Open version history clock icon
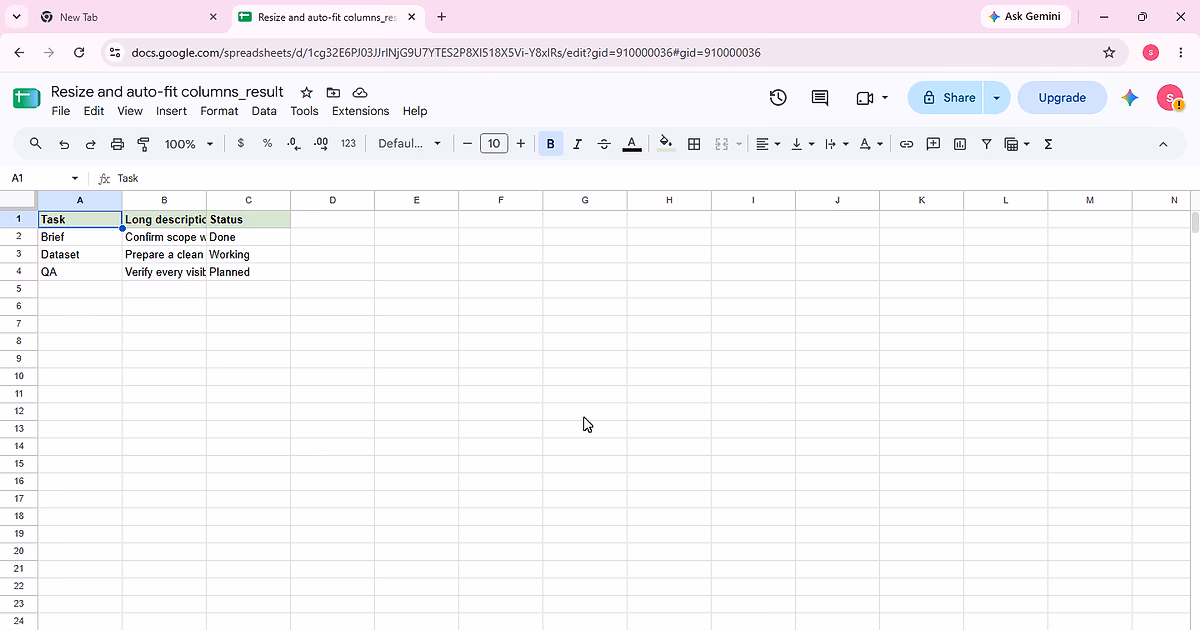 click(x=778, y=97)
